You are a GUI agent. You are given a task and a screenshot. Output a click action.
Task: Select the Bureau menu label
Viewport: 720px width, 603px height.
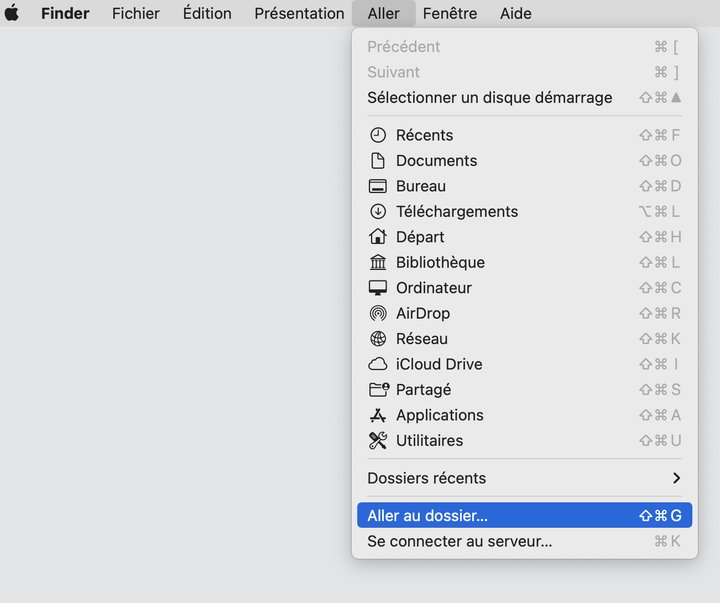coord(421,186)
